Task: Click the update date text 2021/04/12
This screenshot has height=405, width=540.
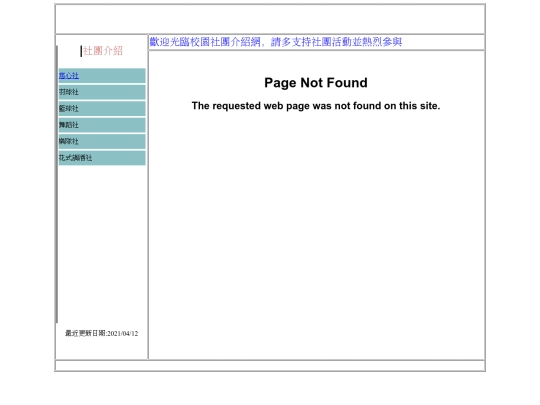Action: (x=123, y=333)
